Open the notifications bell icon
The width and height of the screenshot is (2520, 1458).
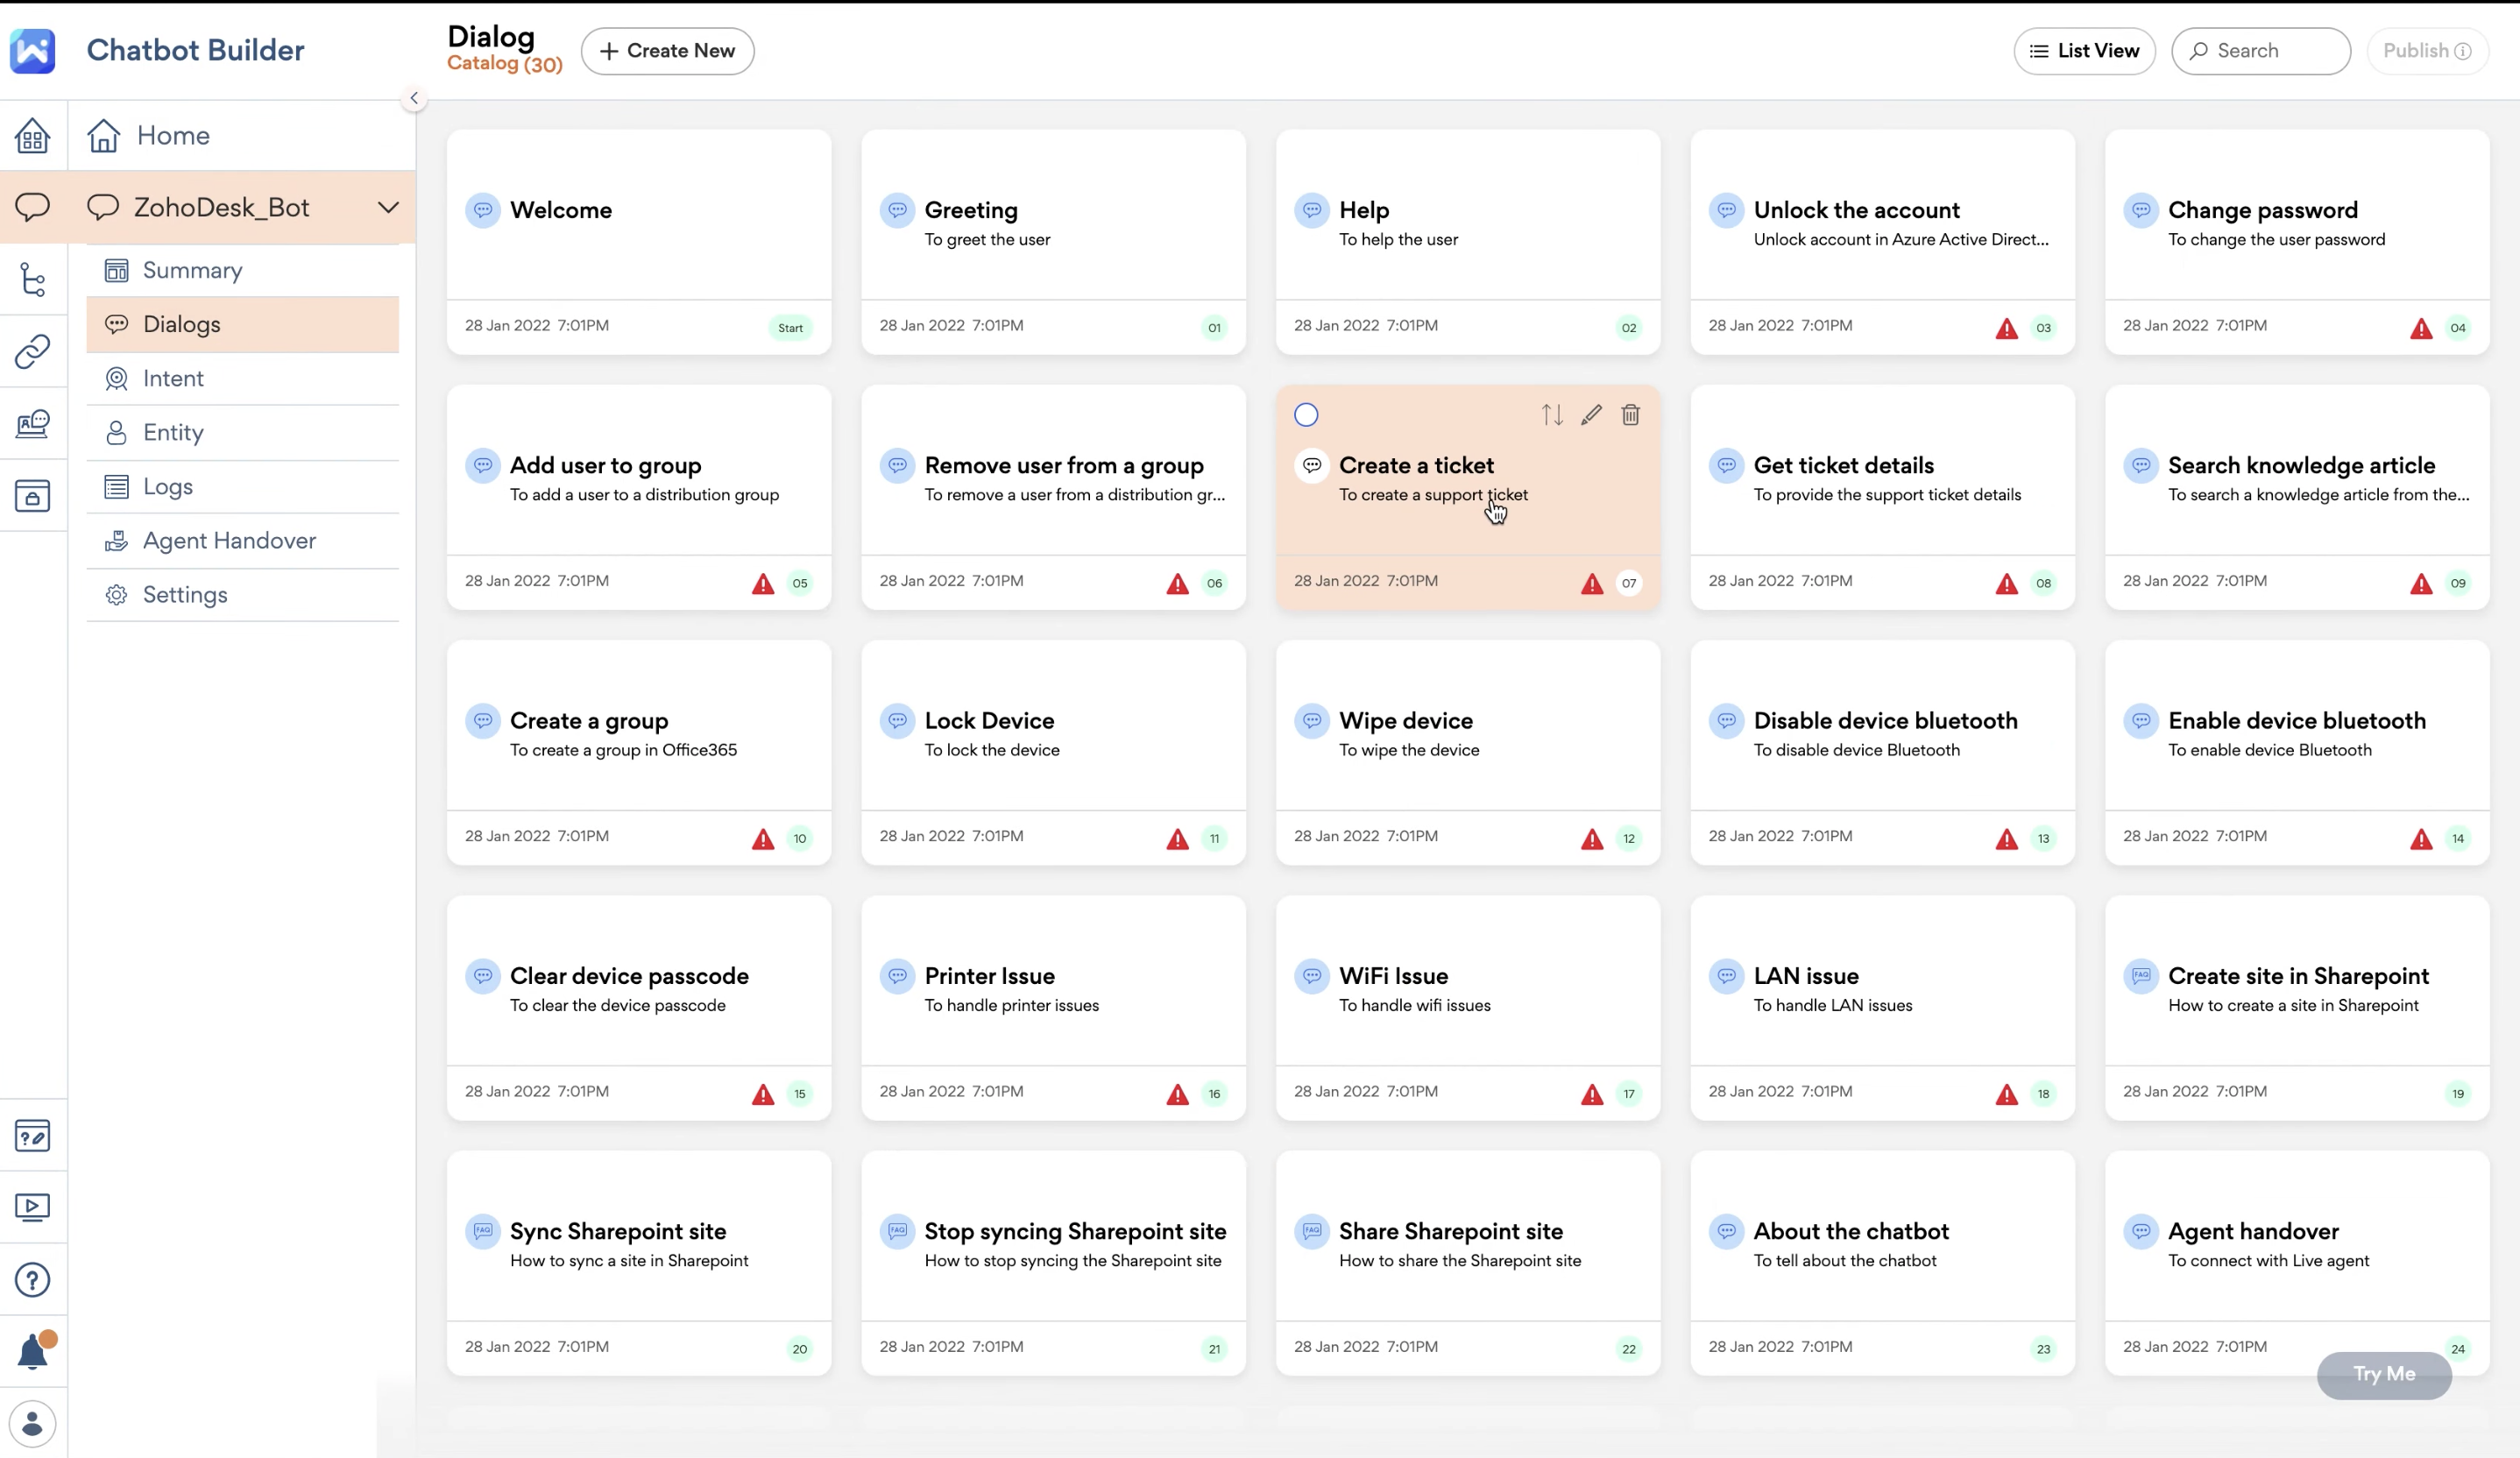[33, 1351]
